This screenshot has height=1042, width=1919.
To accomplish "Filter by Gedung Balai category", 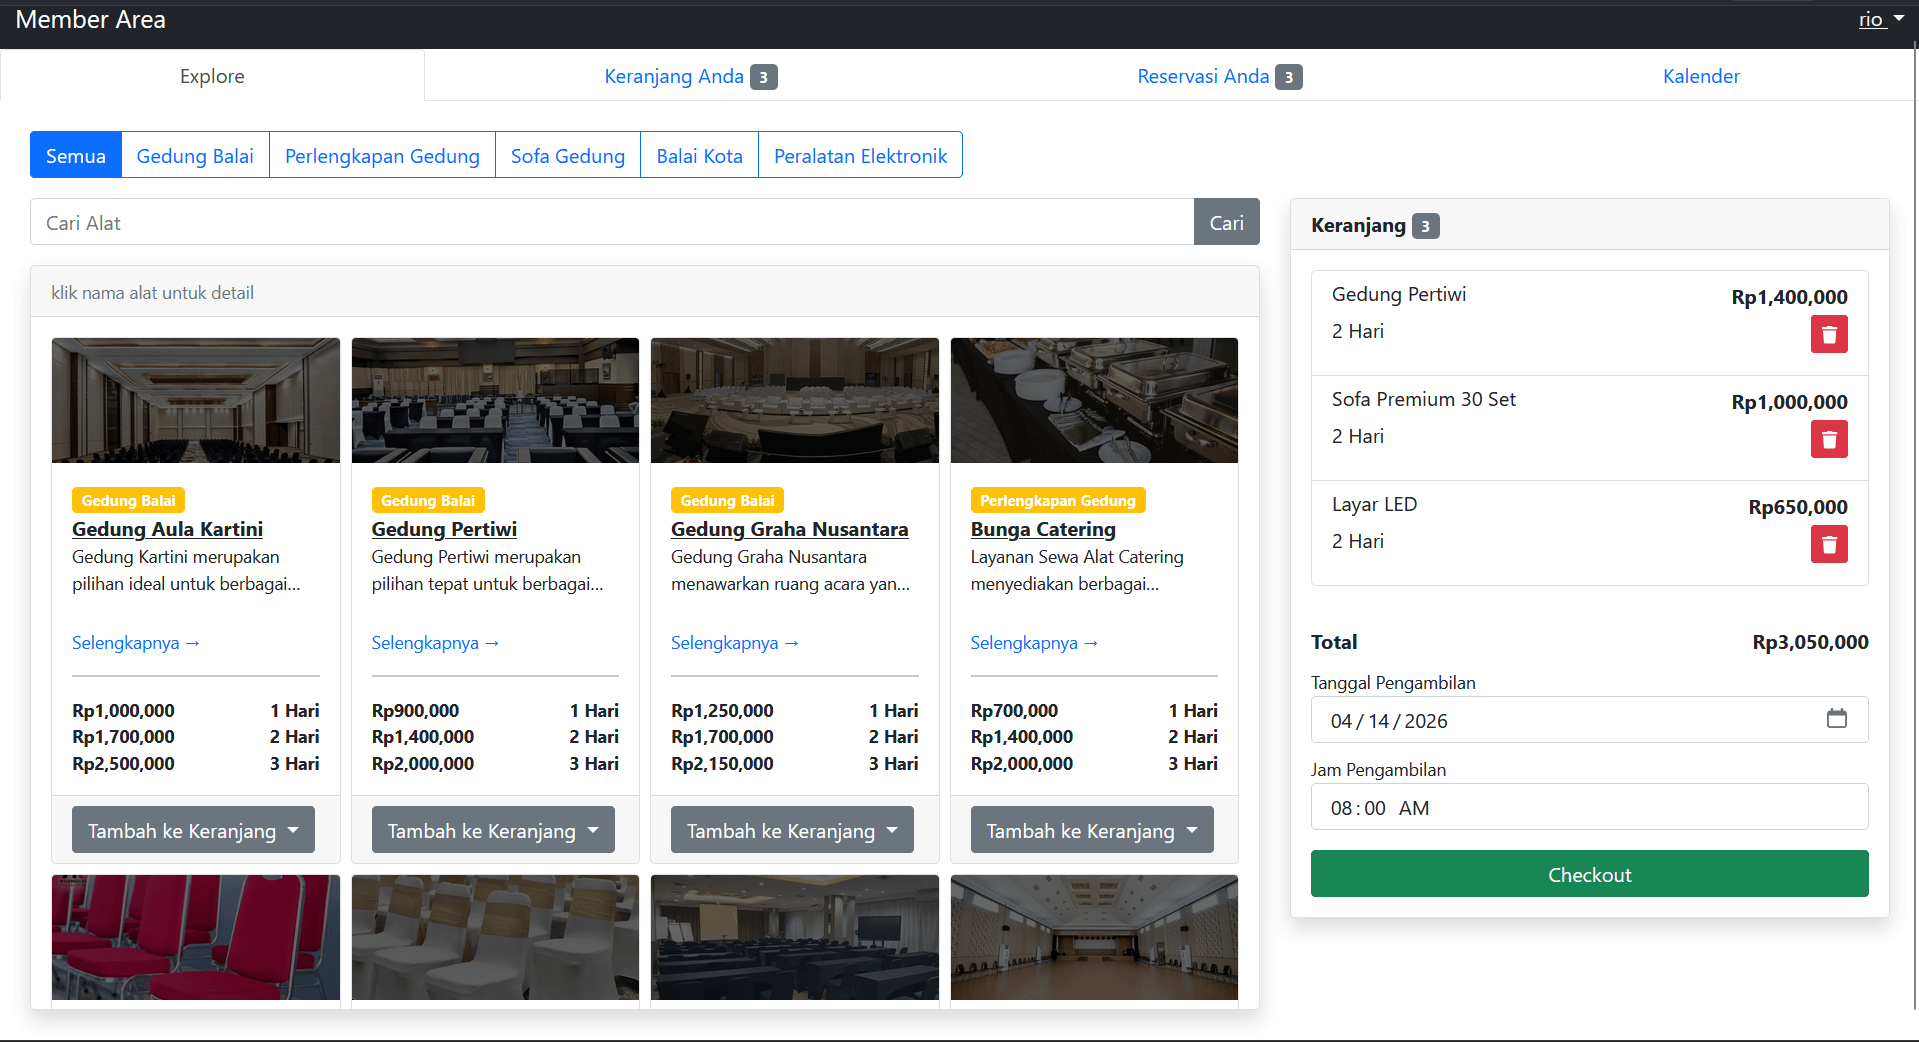I will click(x=195, y=155).
